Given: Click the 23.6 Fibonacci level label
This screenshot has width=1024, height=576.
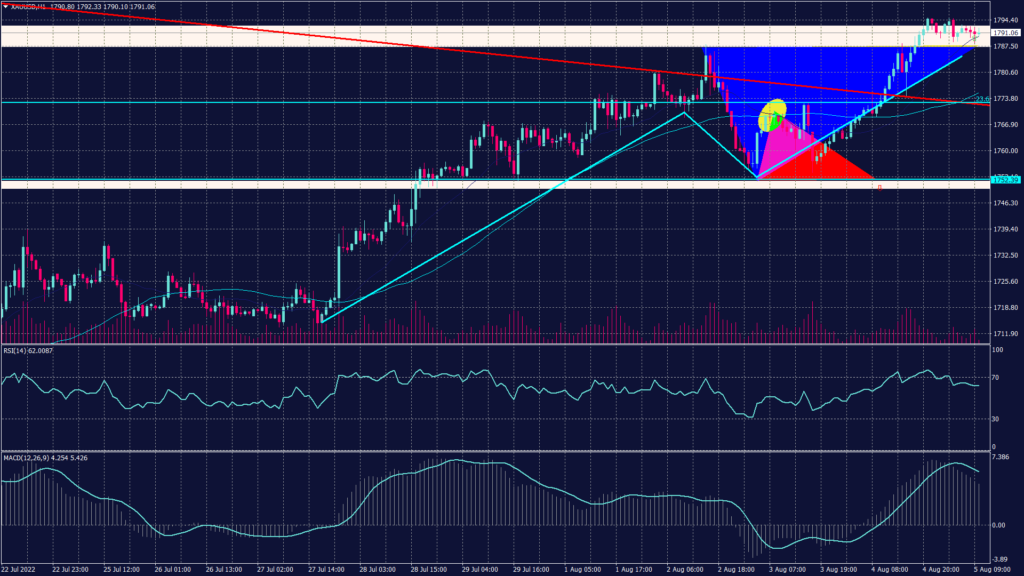Looking at the screenshot, I should click(982, 99).
